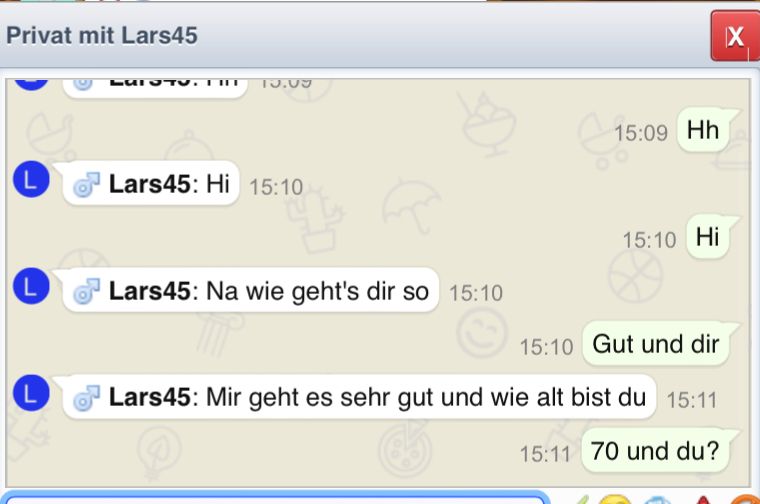Click the sent "Hi" bubble at 15:10
The height and width of the screenshot is (504, 760).
[708, 237]
